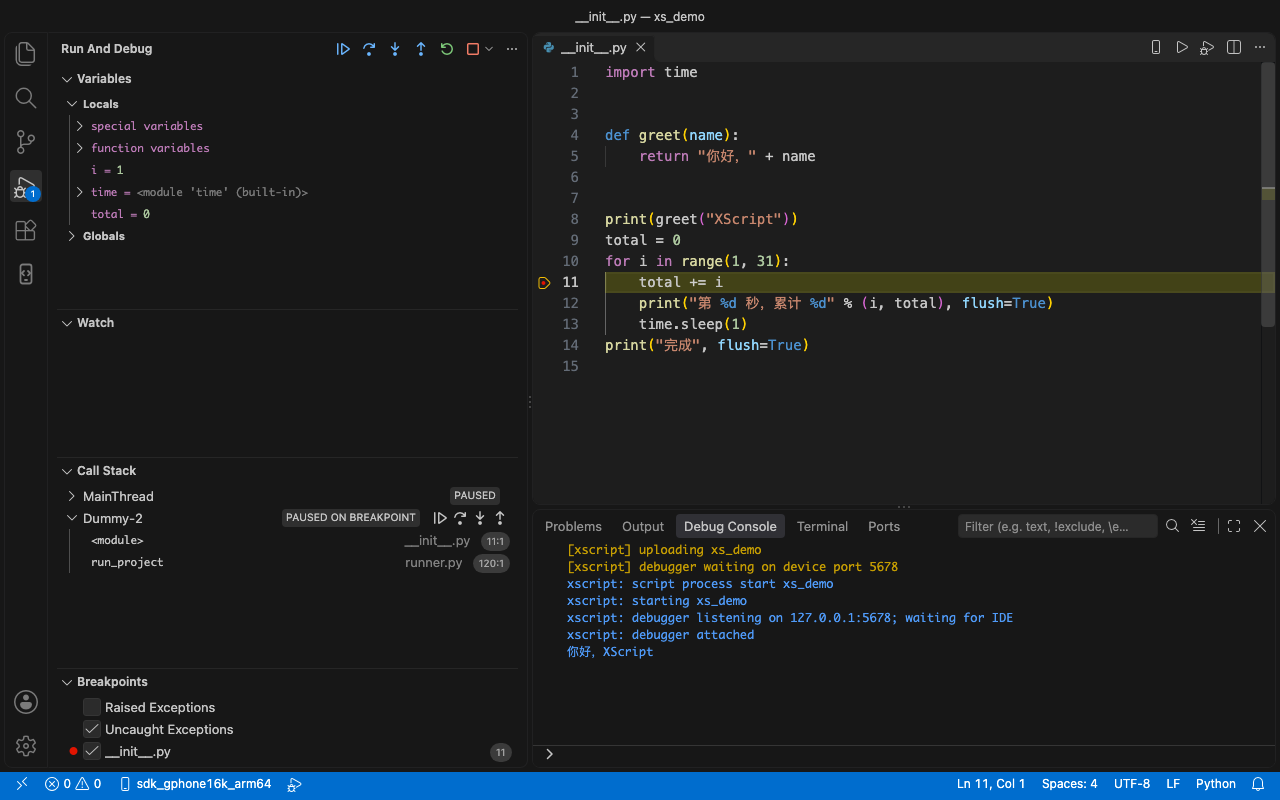Image resolution: width=1280 pixels, height=800 pixels.
Task: Maximize the bottom panel
Action: pyautogui.click(x=1234, y=526)
